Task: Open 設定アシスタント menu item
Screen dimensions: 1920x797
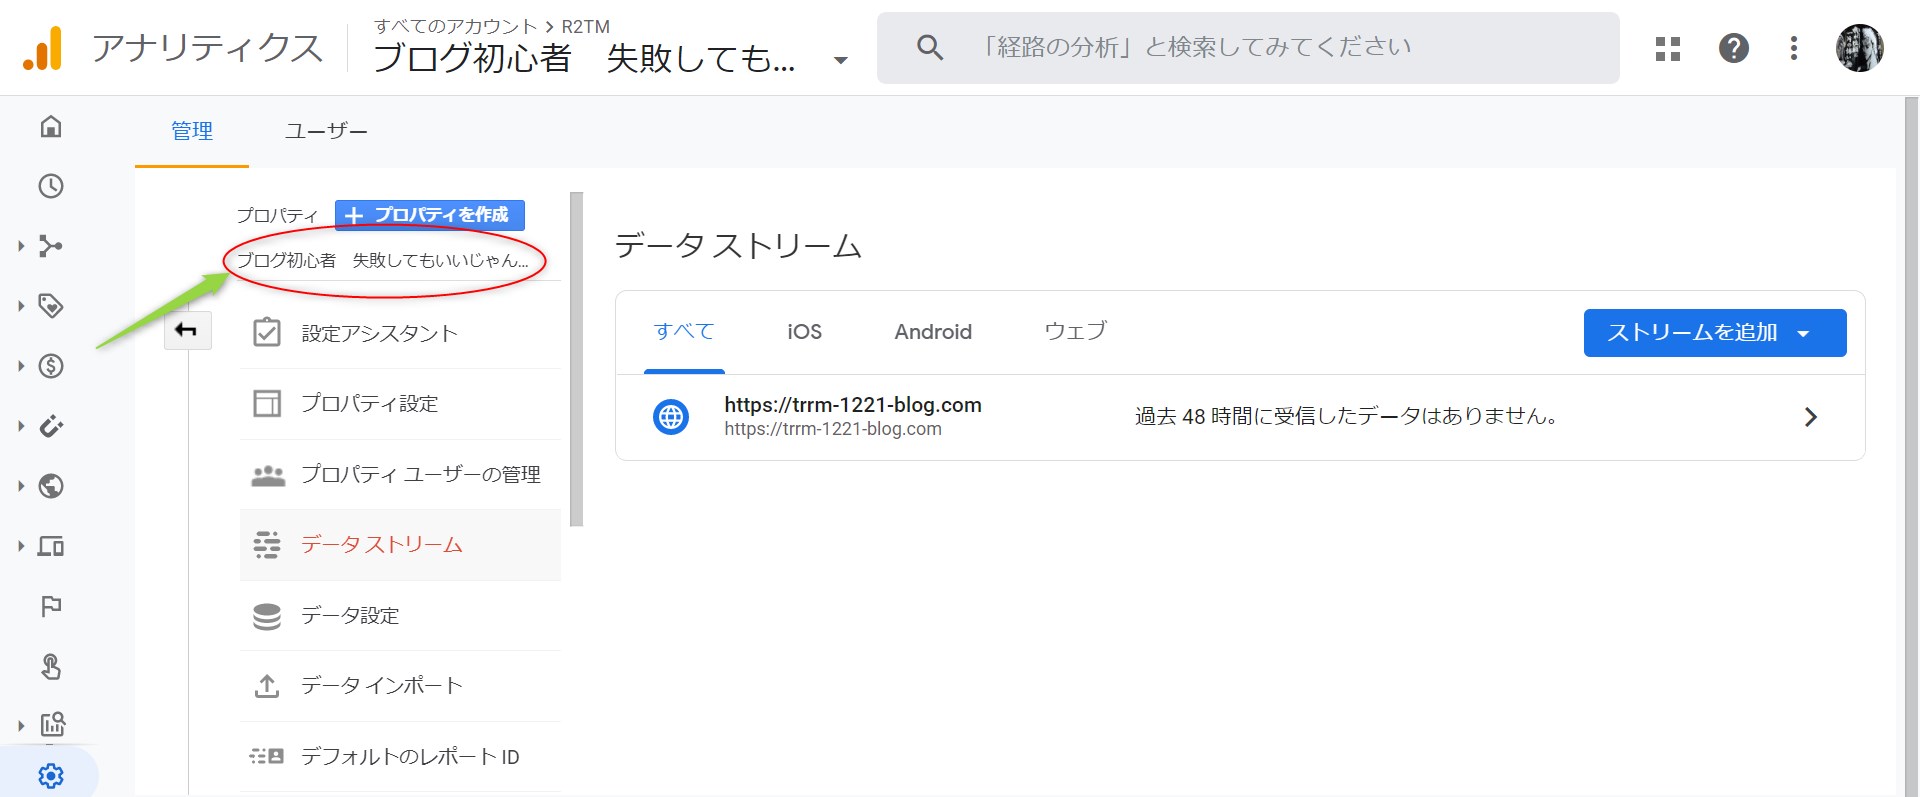Action: point(379,333)
